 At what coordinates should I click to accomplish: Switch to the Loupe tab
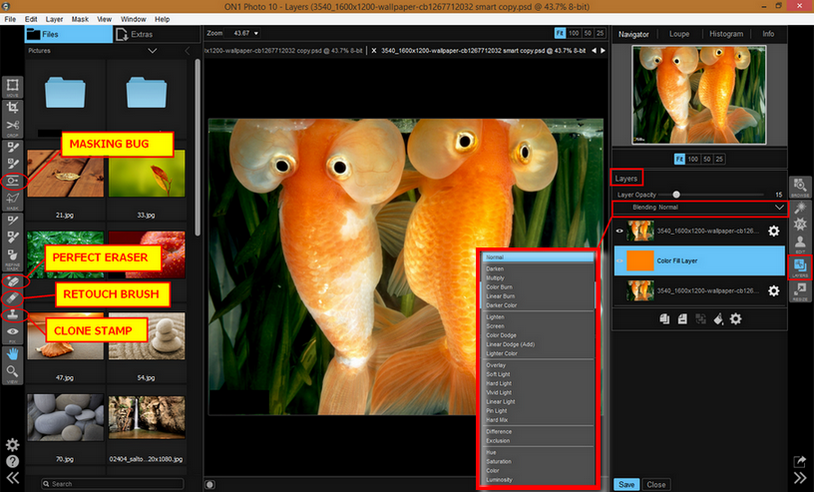(679, 34)
